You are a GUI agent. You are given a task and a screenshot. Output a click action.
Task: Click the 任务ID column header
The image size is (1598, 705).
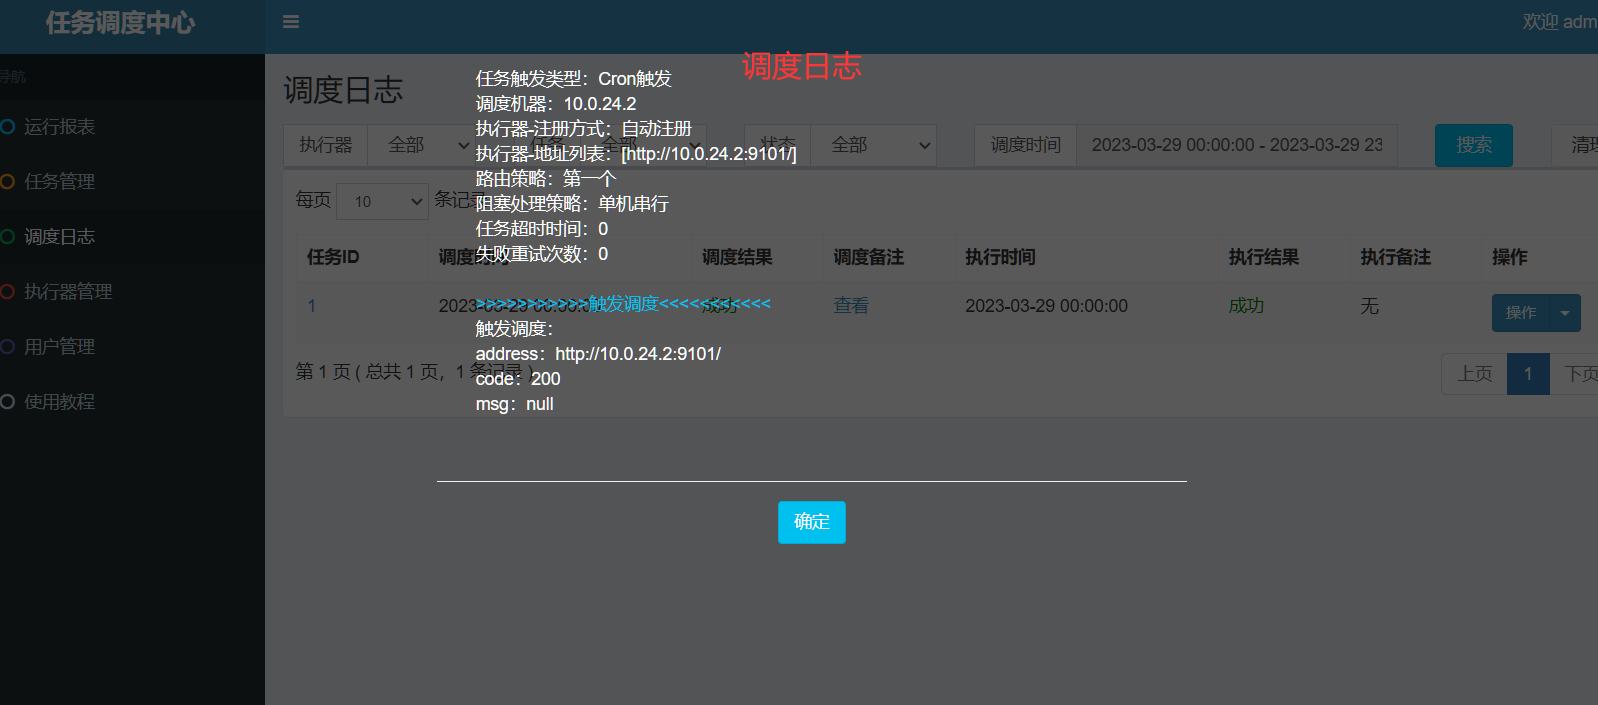[333, 257]
